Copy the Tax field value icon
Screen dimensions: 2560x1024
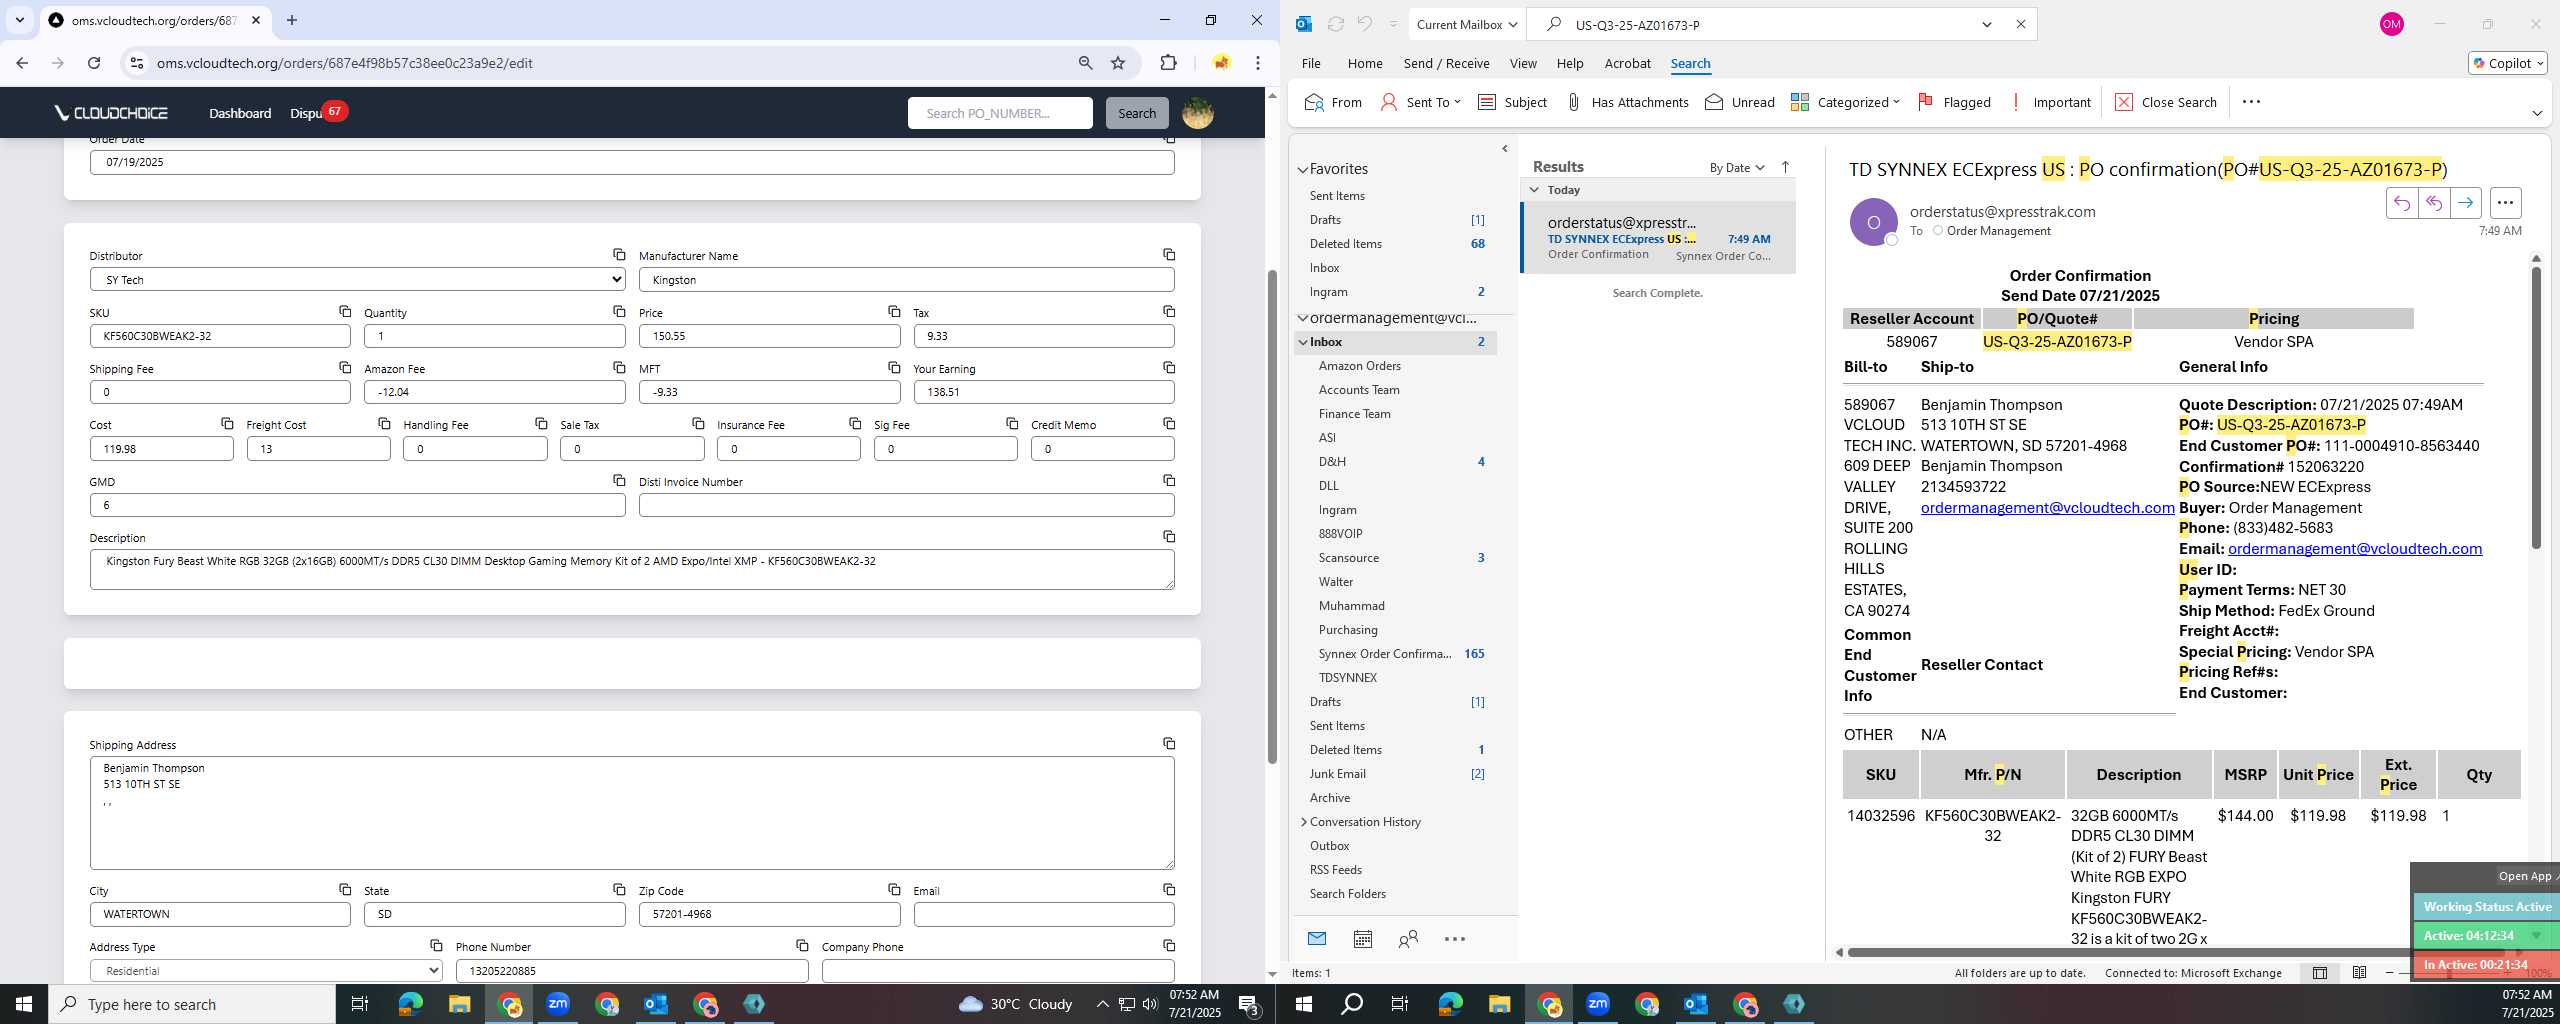pos(1169,312)
